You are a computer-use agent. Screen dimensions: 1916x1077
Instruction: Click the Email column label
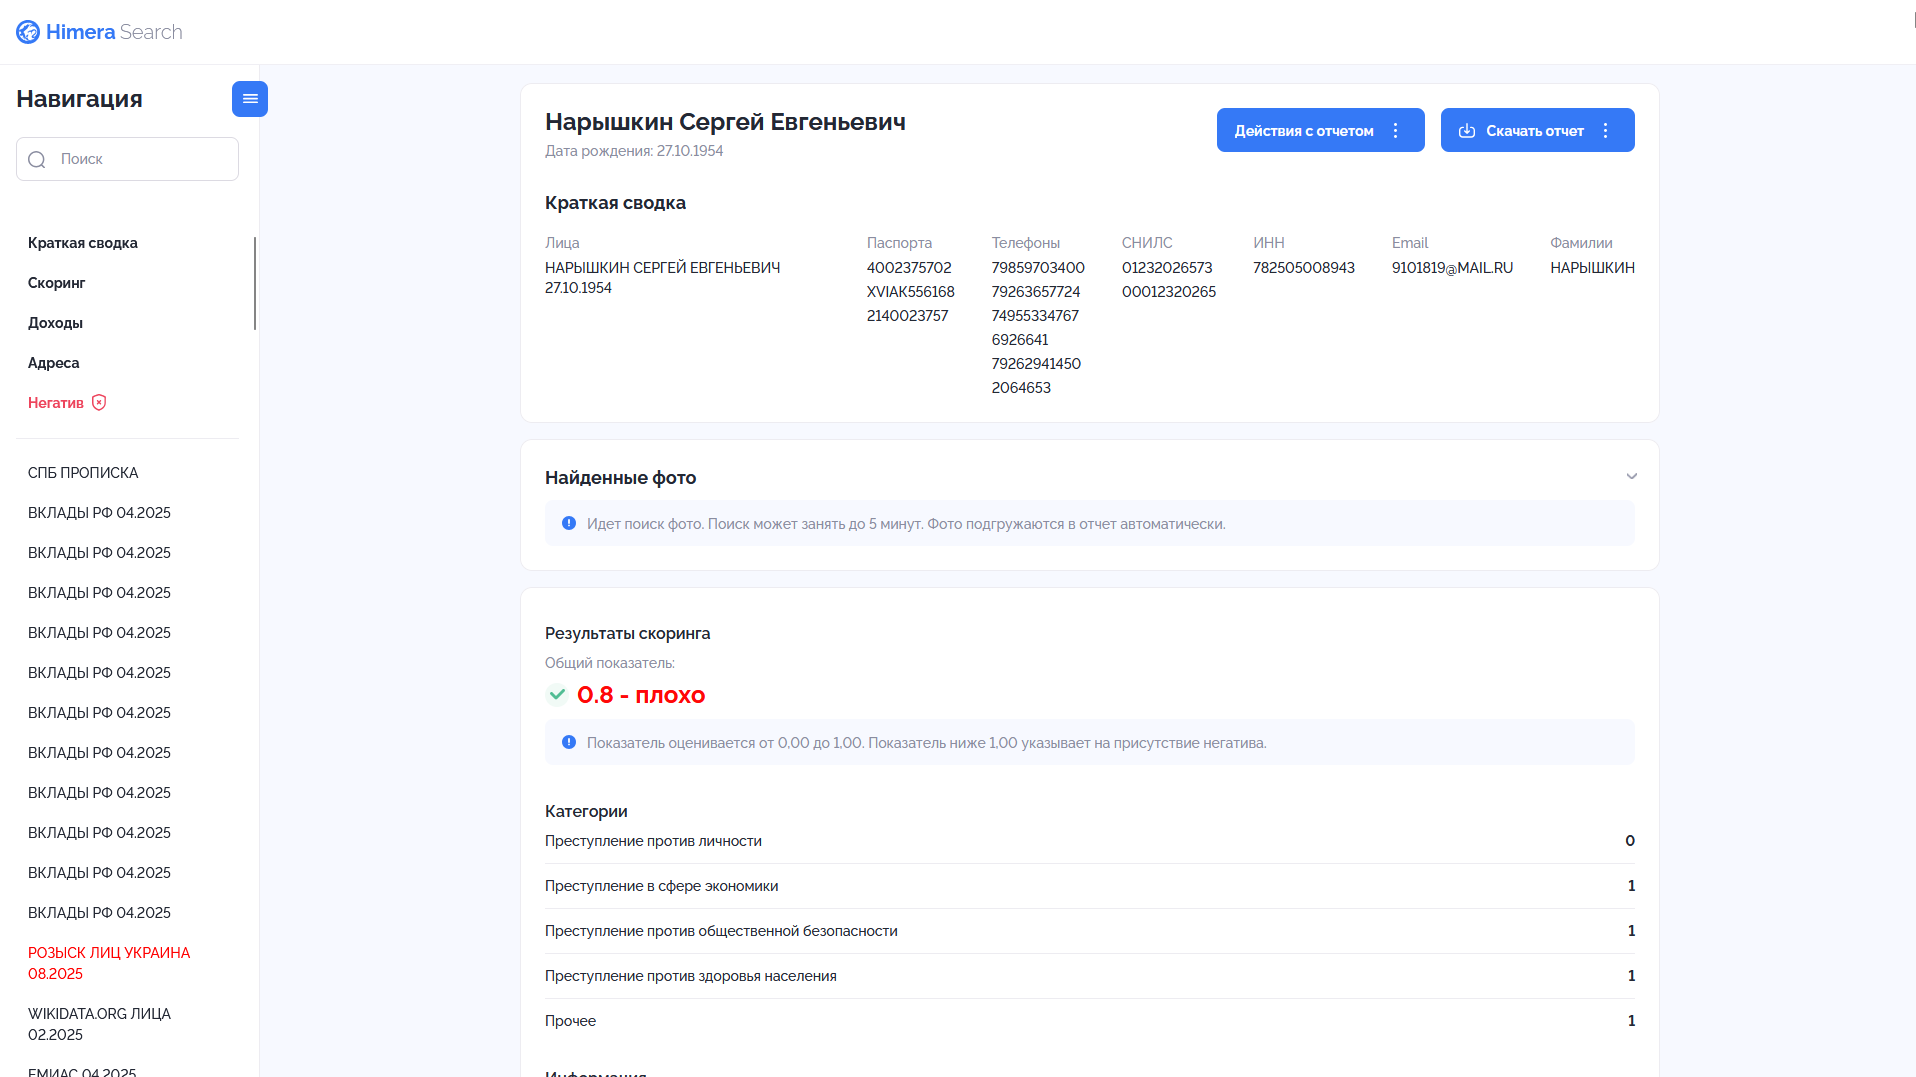coord(1410,243)
